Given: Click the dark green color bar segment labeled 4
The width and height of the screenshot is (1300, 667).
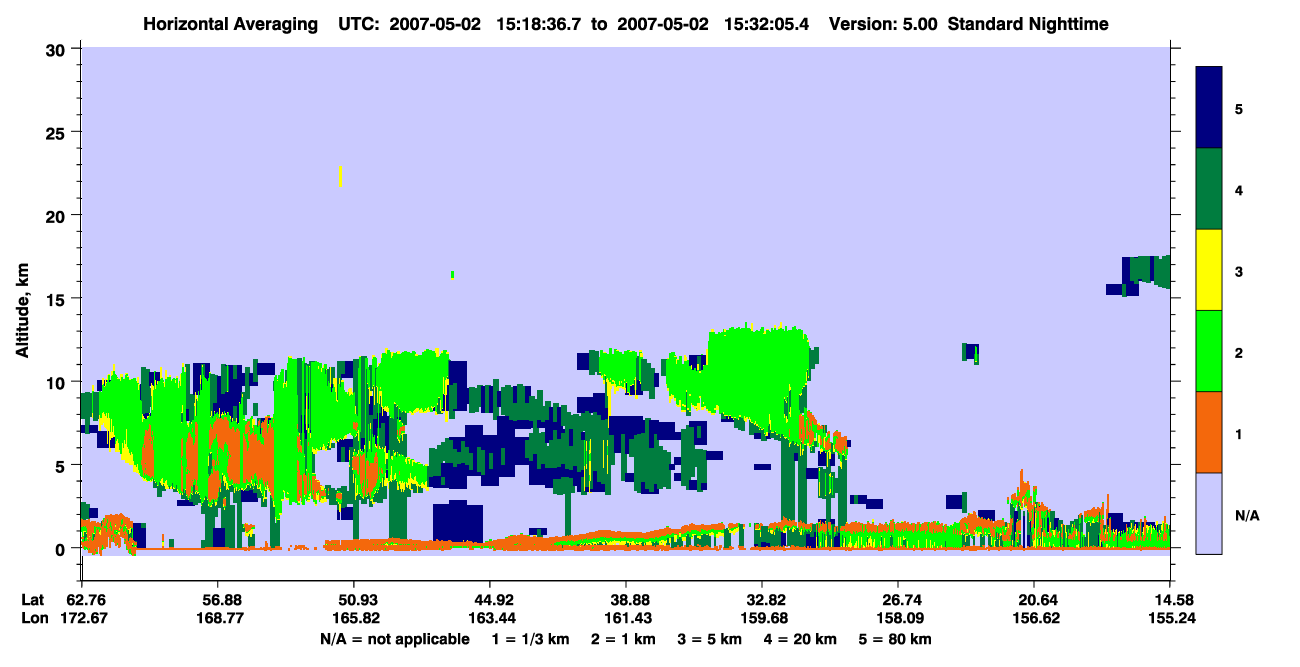Looking at the screenshot, I should [x=1209, y=189].
